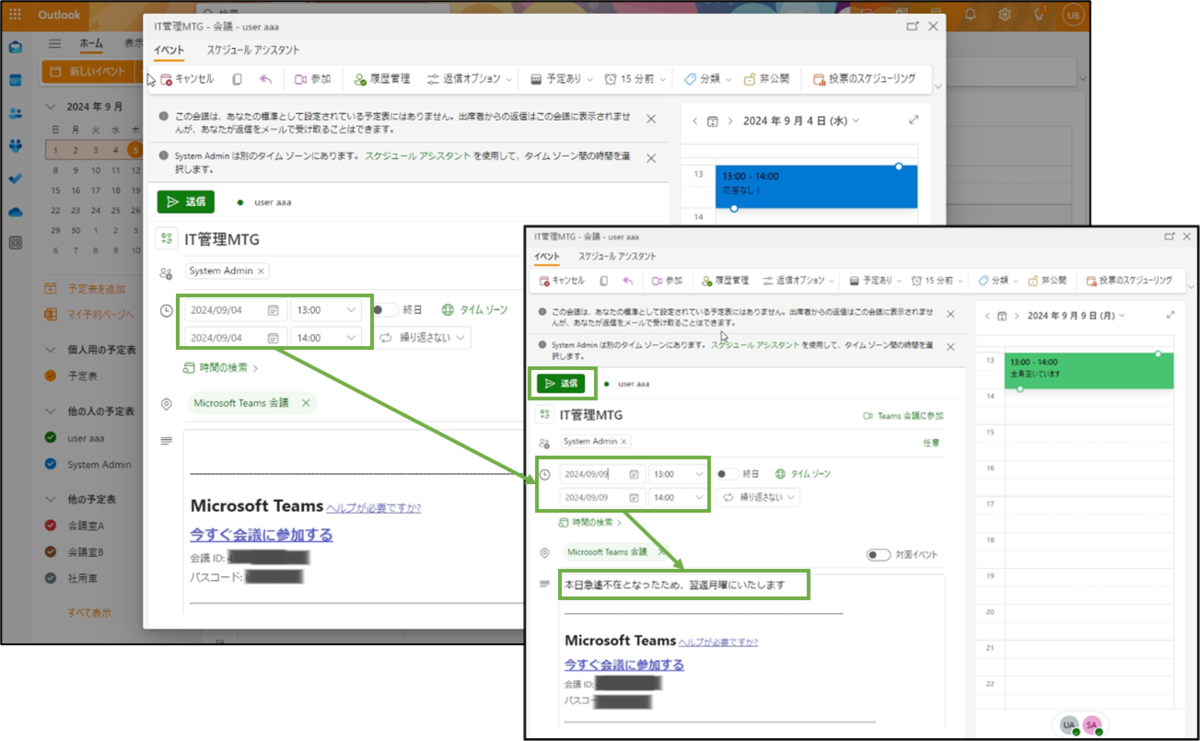Viewport: 1200px width, 741px height.
Task: Click キャンセル in the 9月9日 window toolbar
Action: click(561, 281)
